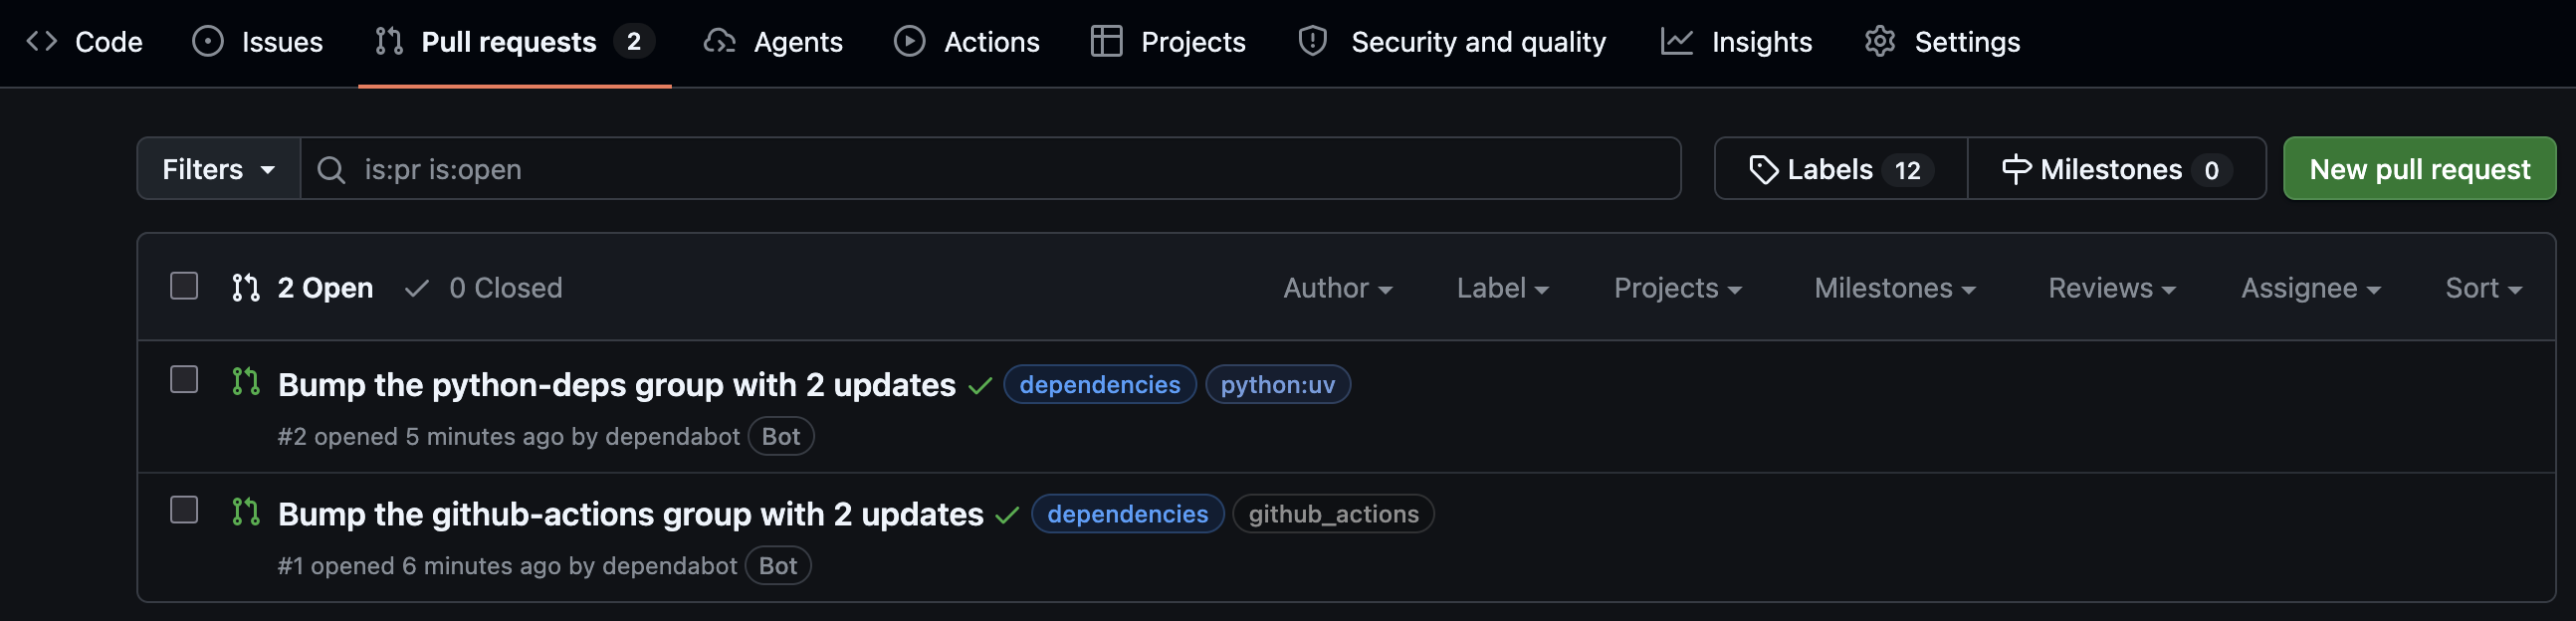
Task: Open 'Bump the python-deps group' pull request
Action: point(617,385)
